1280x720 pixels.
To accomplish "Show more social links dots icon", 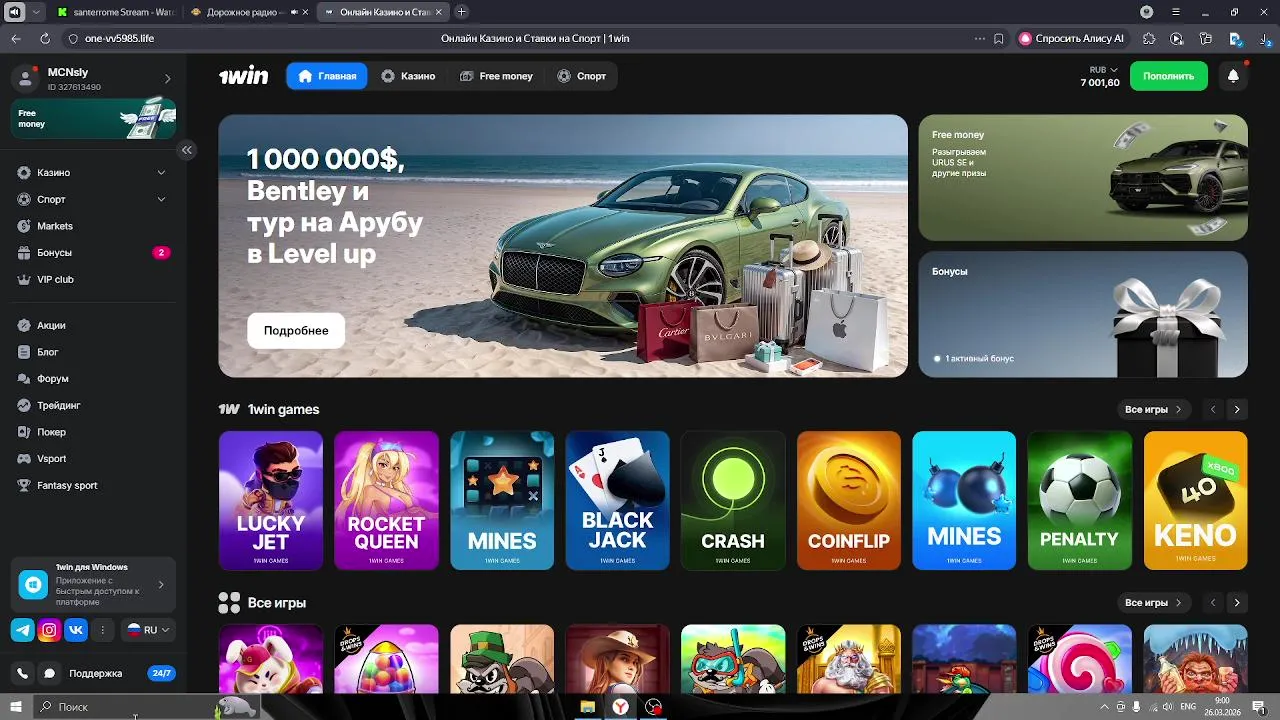I will point(102,630).
